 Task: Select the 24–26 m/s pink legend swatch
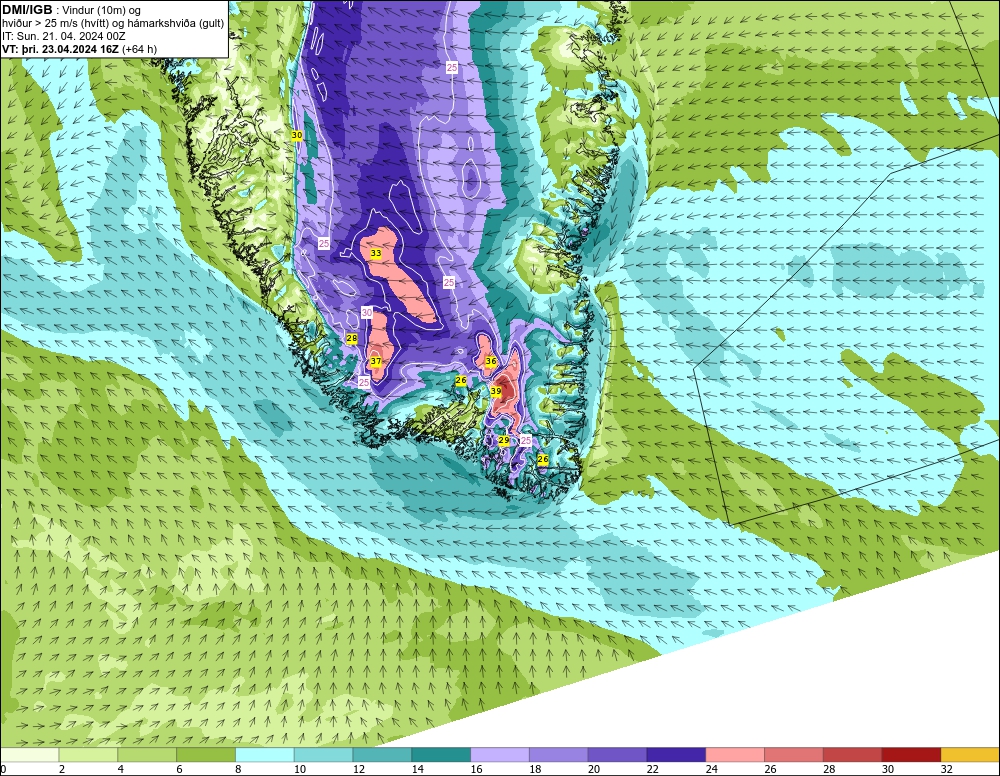click(x=735, y=755)
